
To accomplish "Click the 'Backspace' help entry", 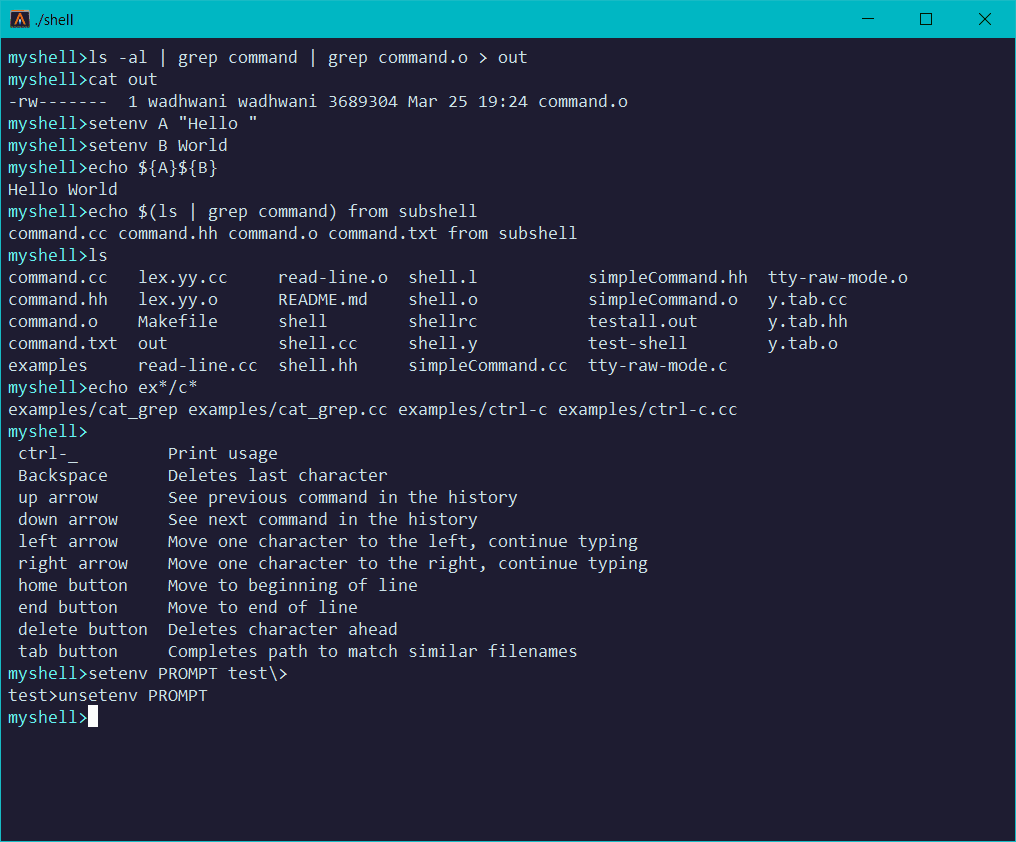I will (x=62, y=475).
